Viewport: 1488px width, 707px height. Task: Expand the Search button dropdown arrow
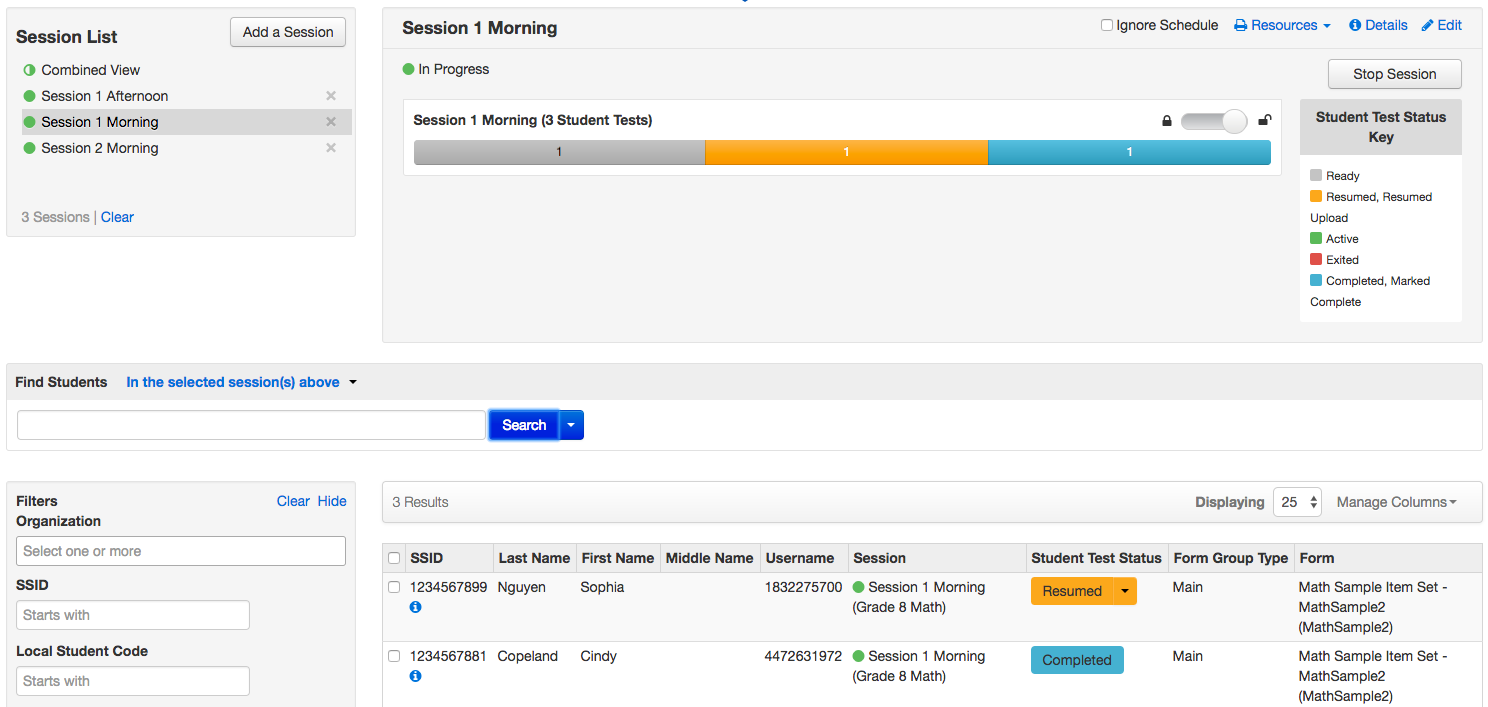pos(571,425)
